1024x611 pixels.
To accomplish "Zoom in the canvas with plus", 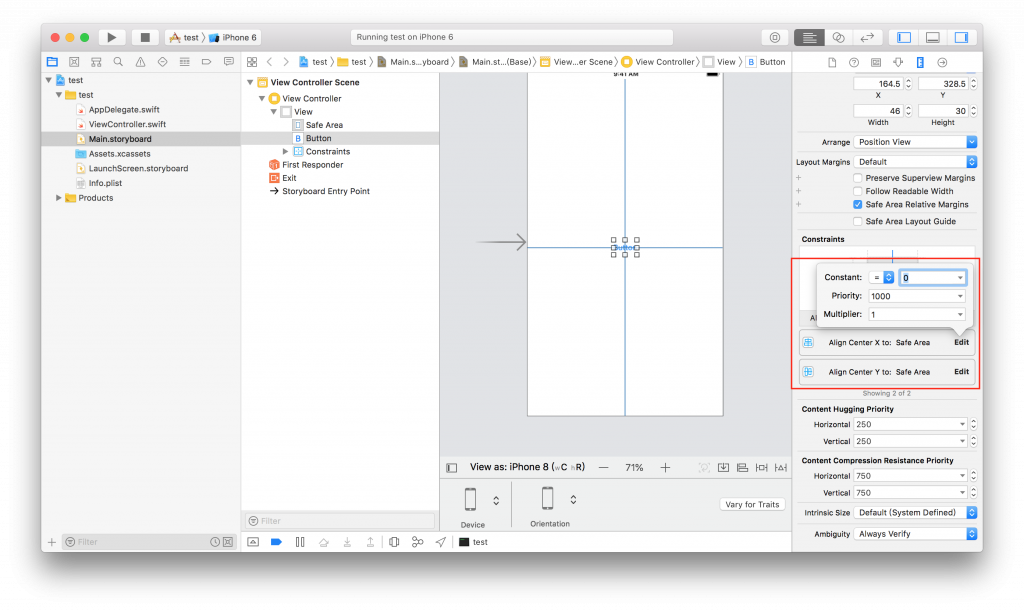I will coord(665,467).
